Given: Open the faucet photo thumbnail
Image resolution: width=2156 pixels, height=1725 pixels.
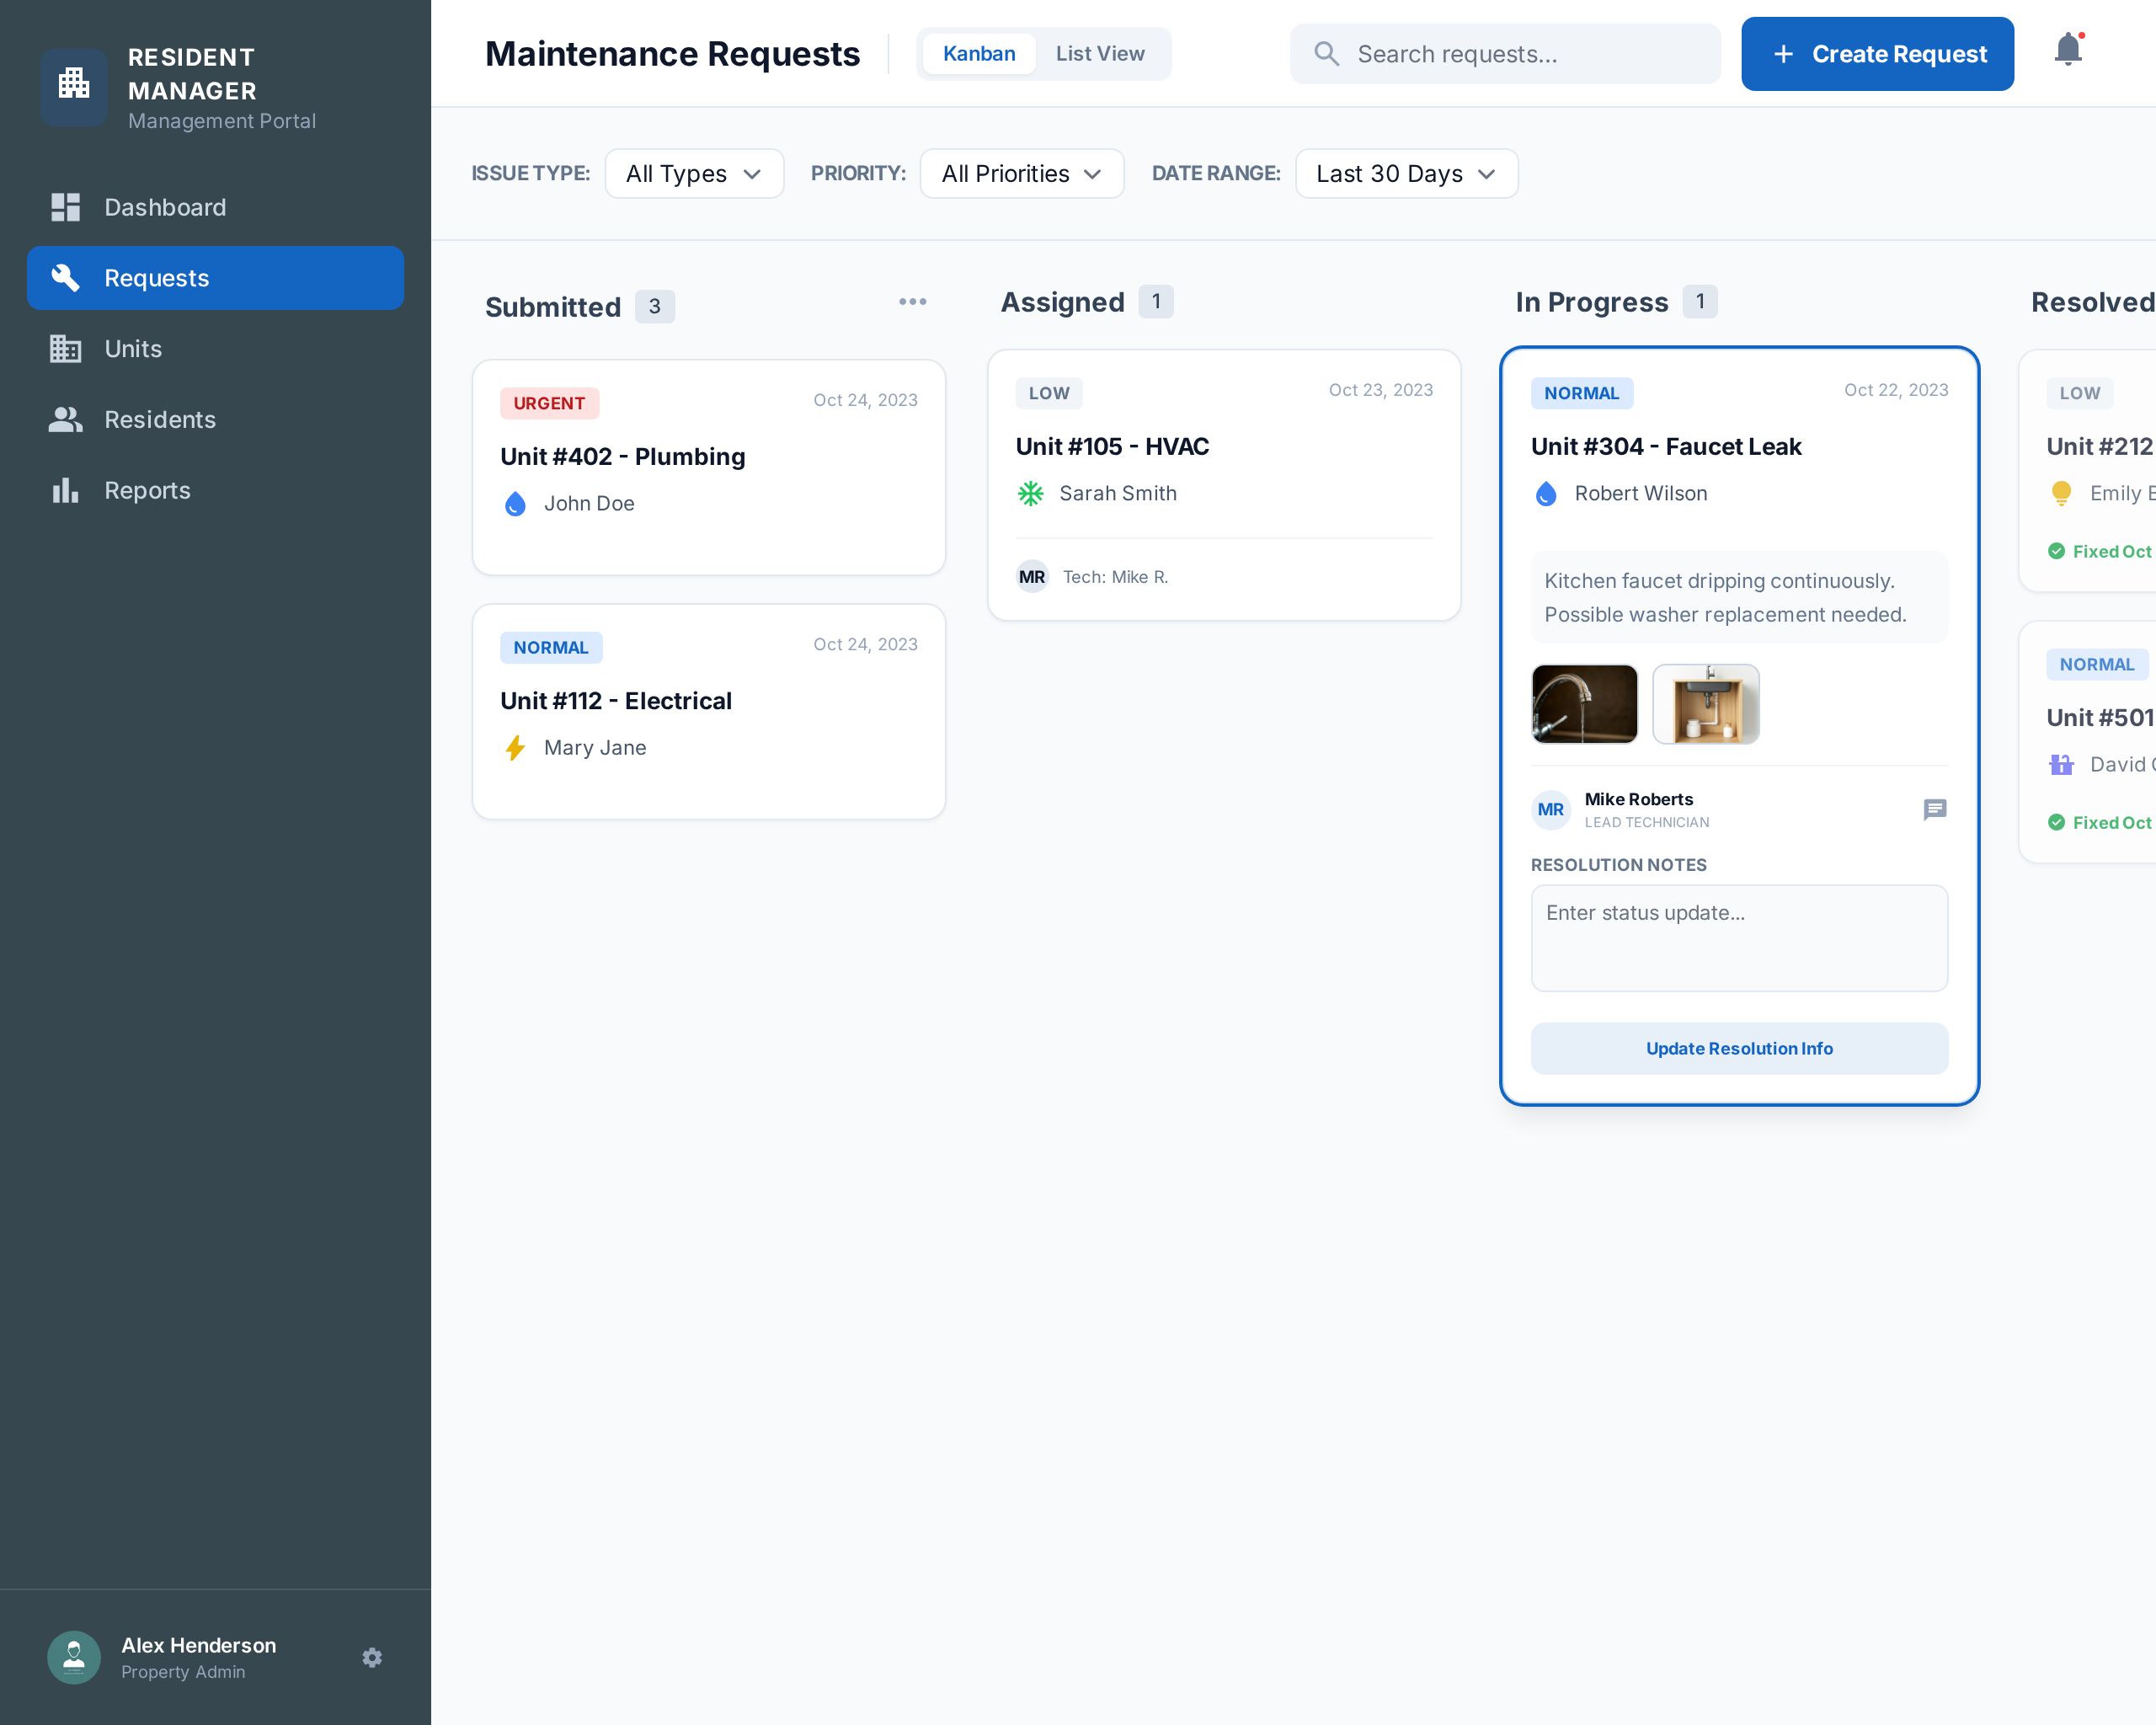Looking at the screenshot, I should 1584,704.
